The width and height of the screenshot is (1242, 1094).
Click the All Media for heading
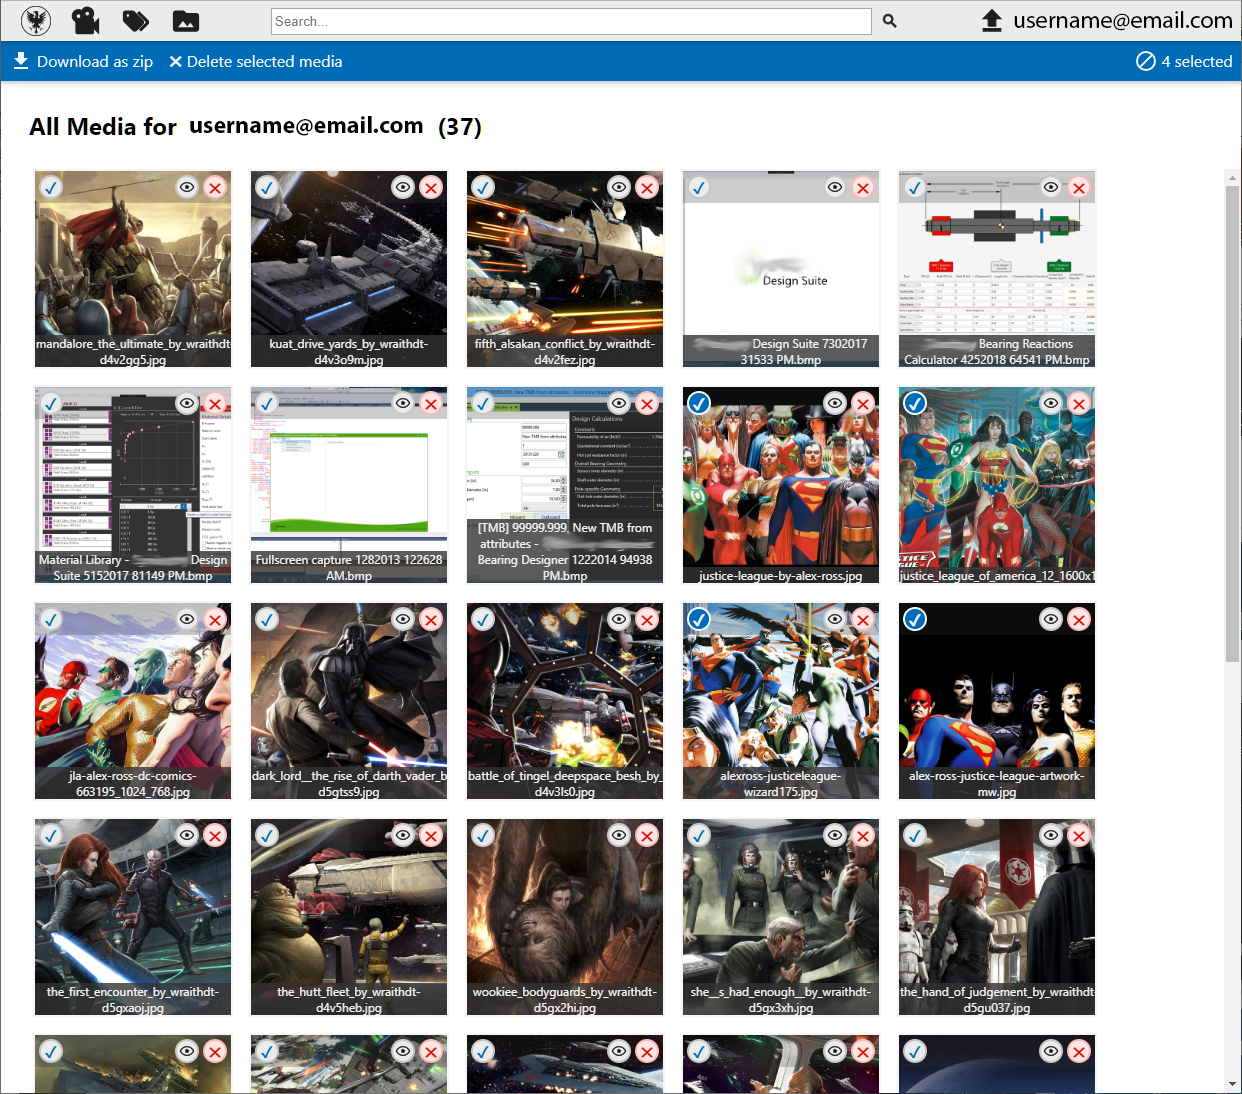pos(103,127)
